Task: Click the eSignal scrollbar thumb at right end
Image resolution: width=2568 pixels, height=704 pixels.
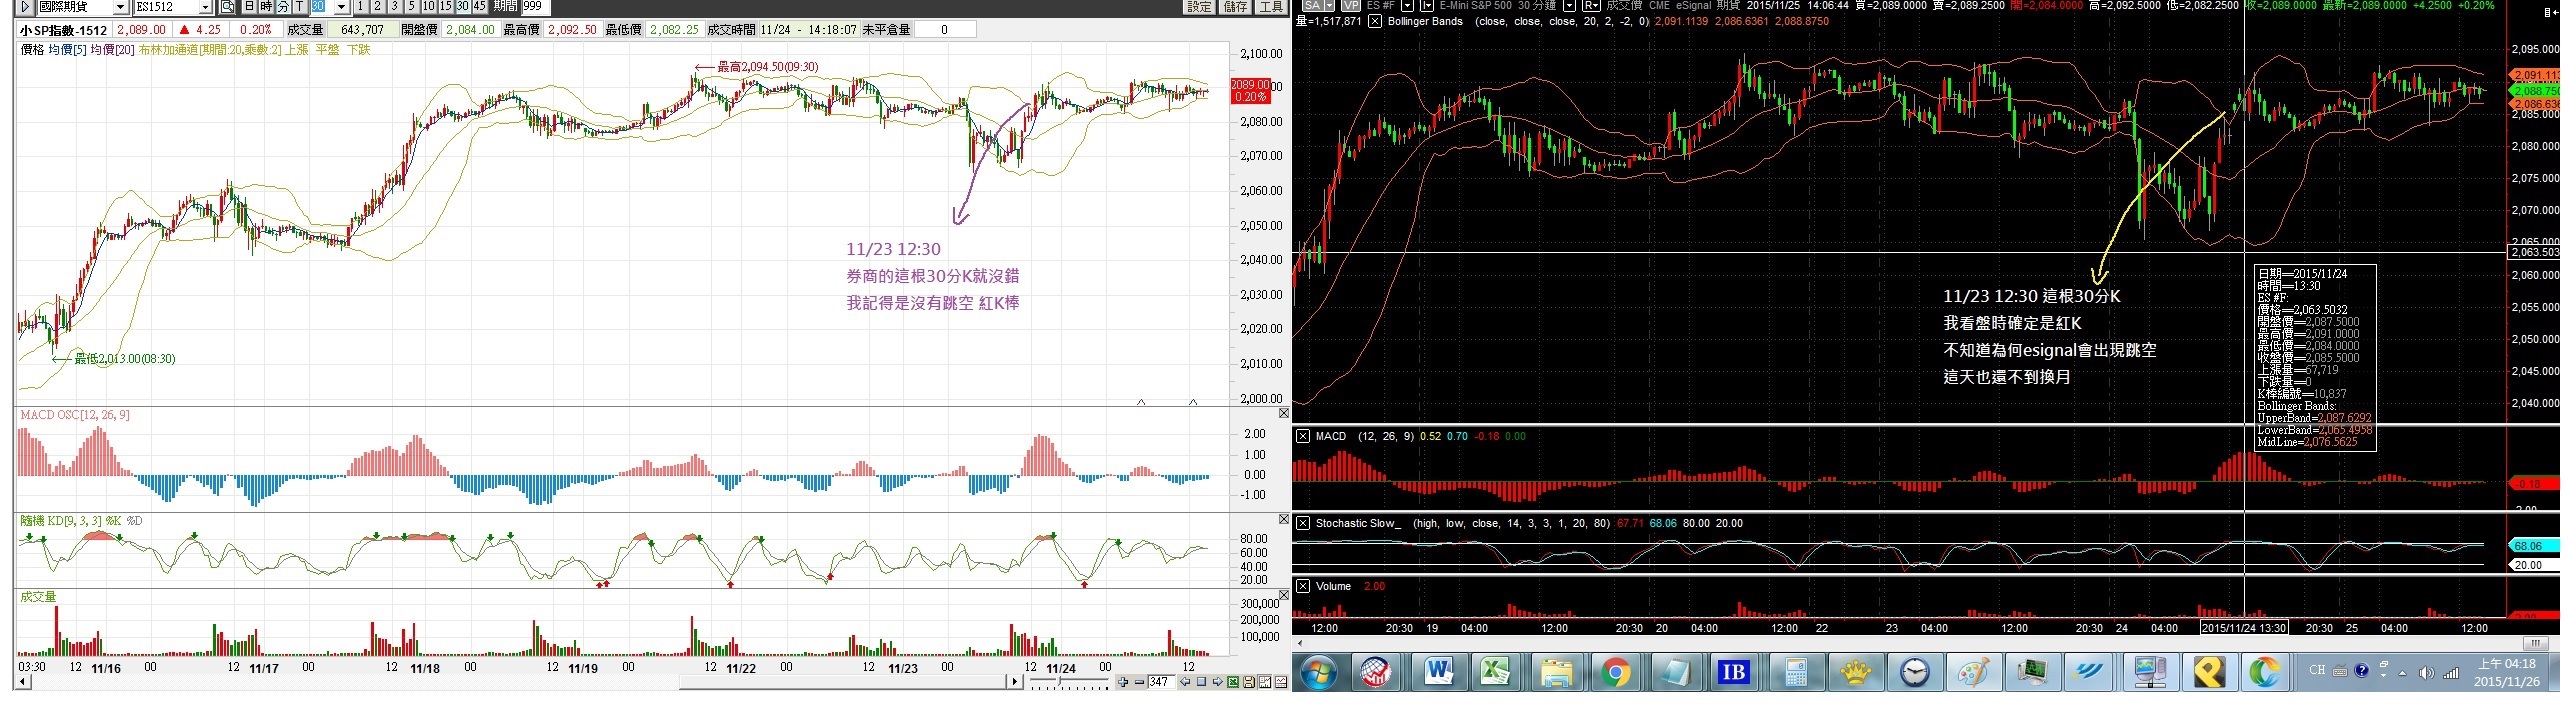Action: pos(2535,643)
